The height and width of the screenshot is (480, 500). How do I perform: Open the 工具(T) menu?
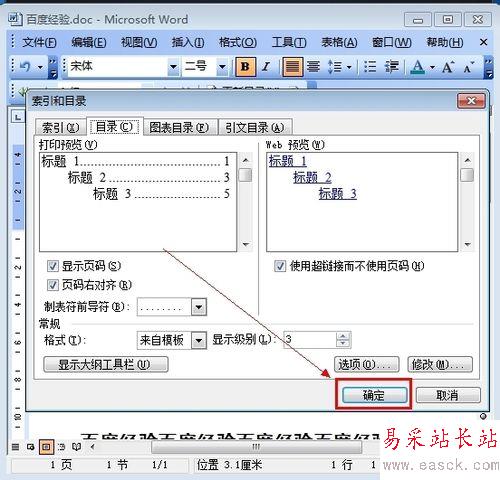[x=289, y=42]
